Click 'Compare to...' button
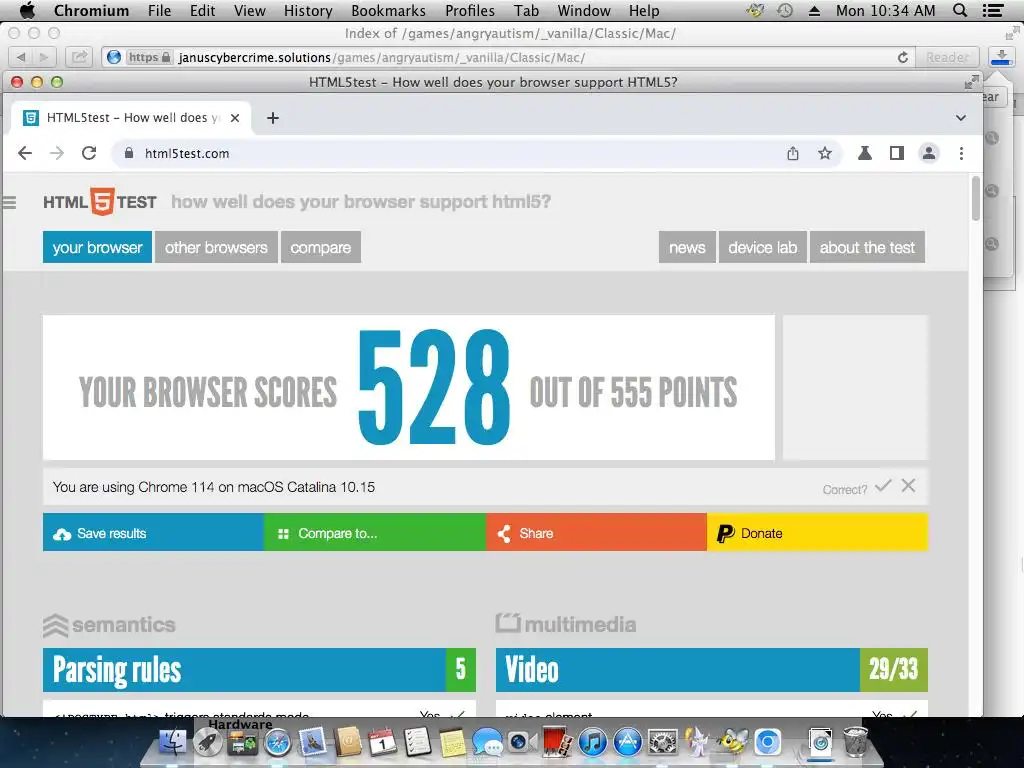 tap(375, 532)
